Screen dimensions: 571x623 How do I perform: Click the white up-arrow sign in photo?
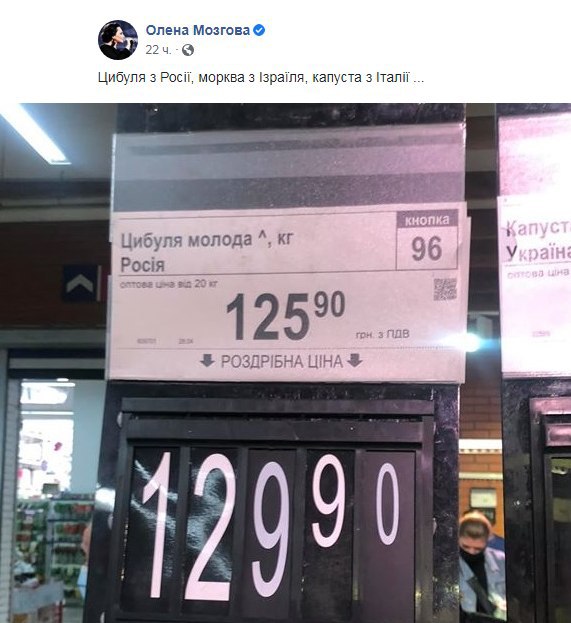tap(81, 283)
